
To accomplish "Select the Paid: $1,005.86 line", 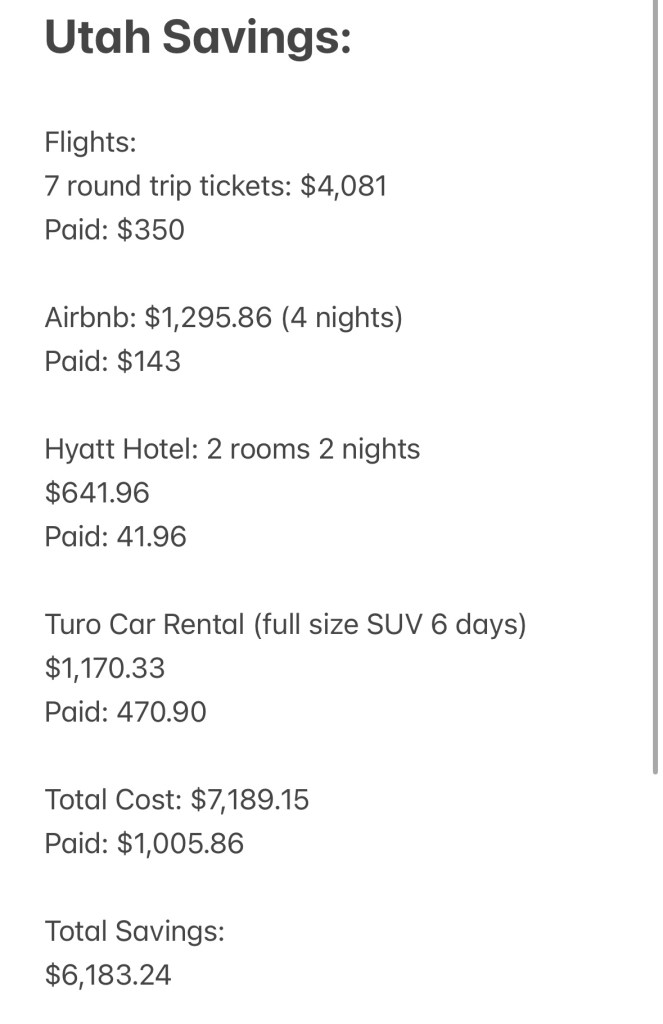I will [144, 844].
